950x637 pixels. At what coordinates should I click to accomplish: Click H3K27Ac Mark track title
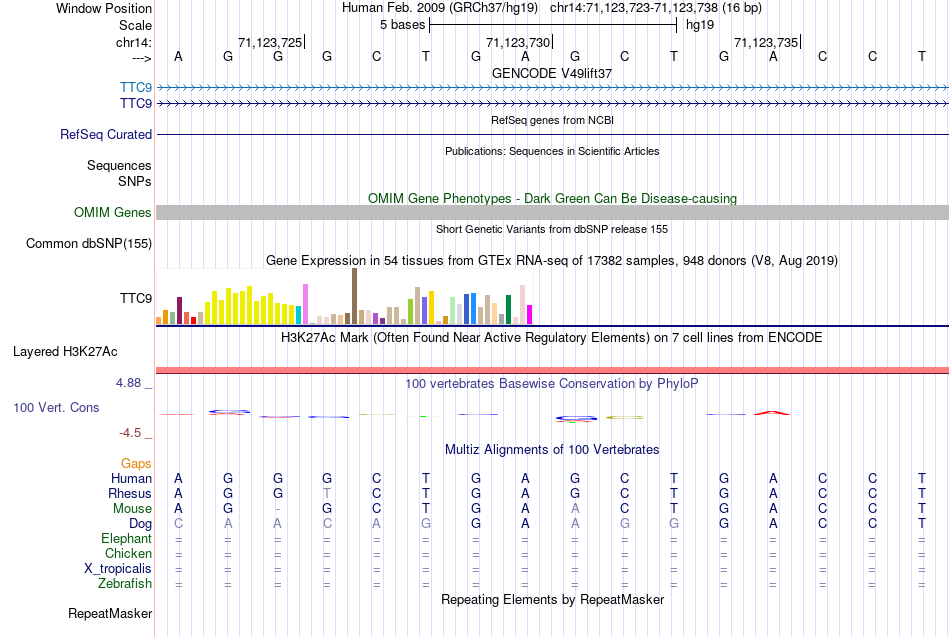pyautogui.click(x=552, y=338)
